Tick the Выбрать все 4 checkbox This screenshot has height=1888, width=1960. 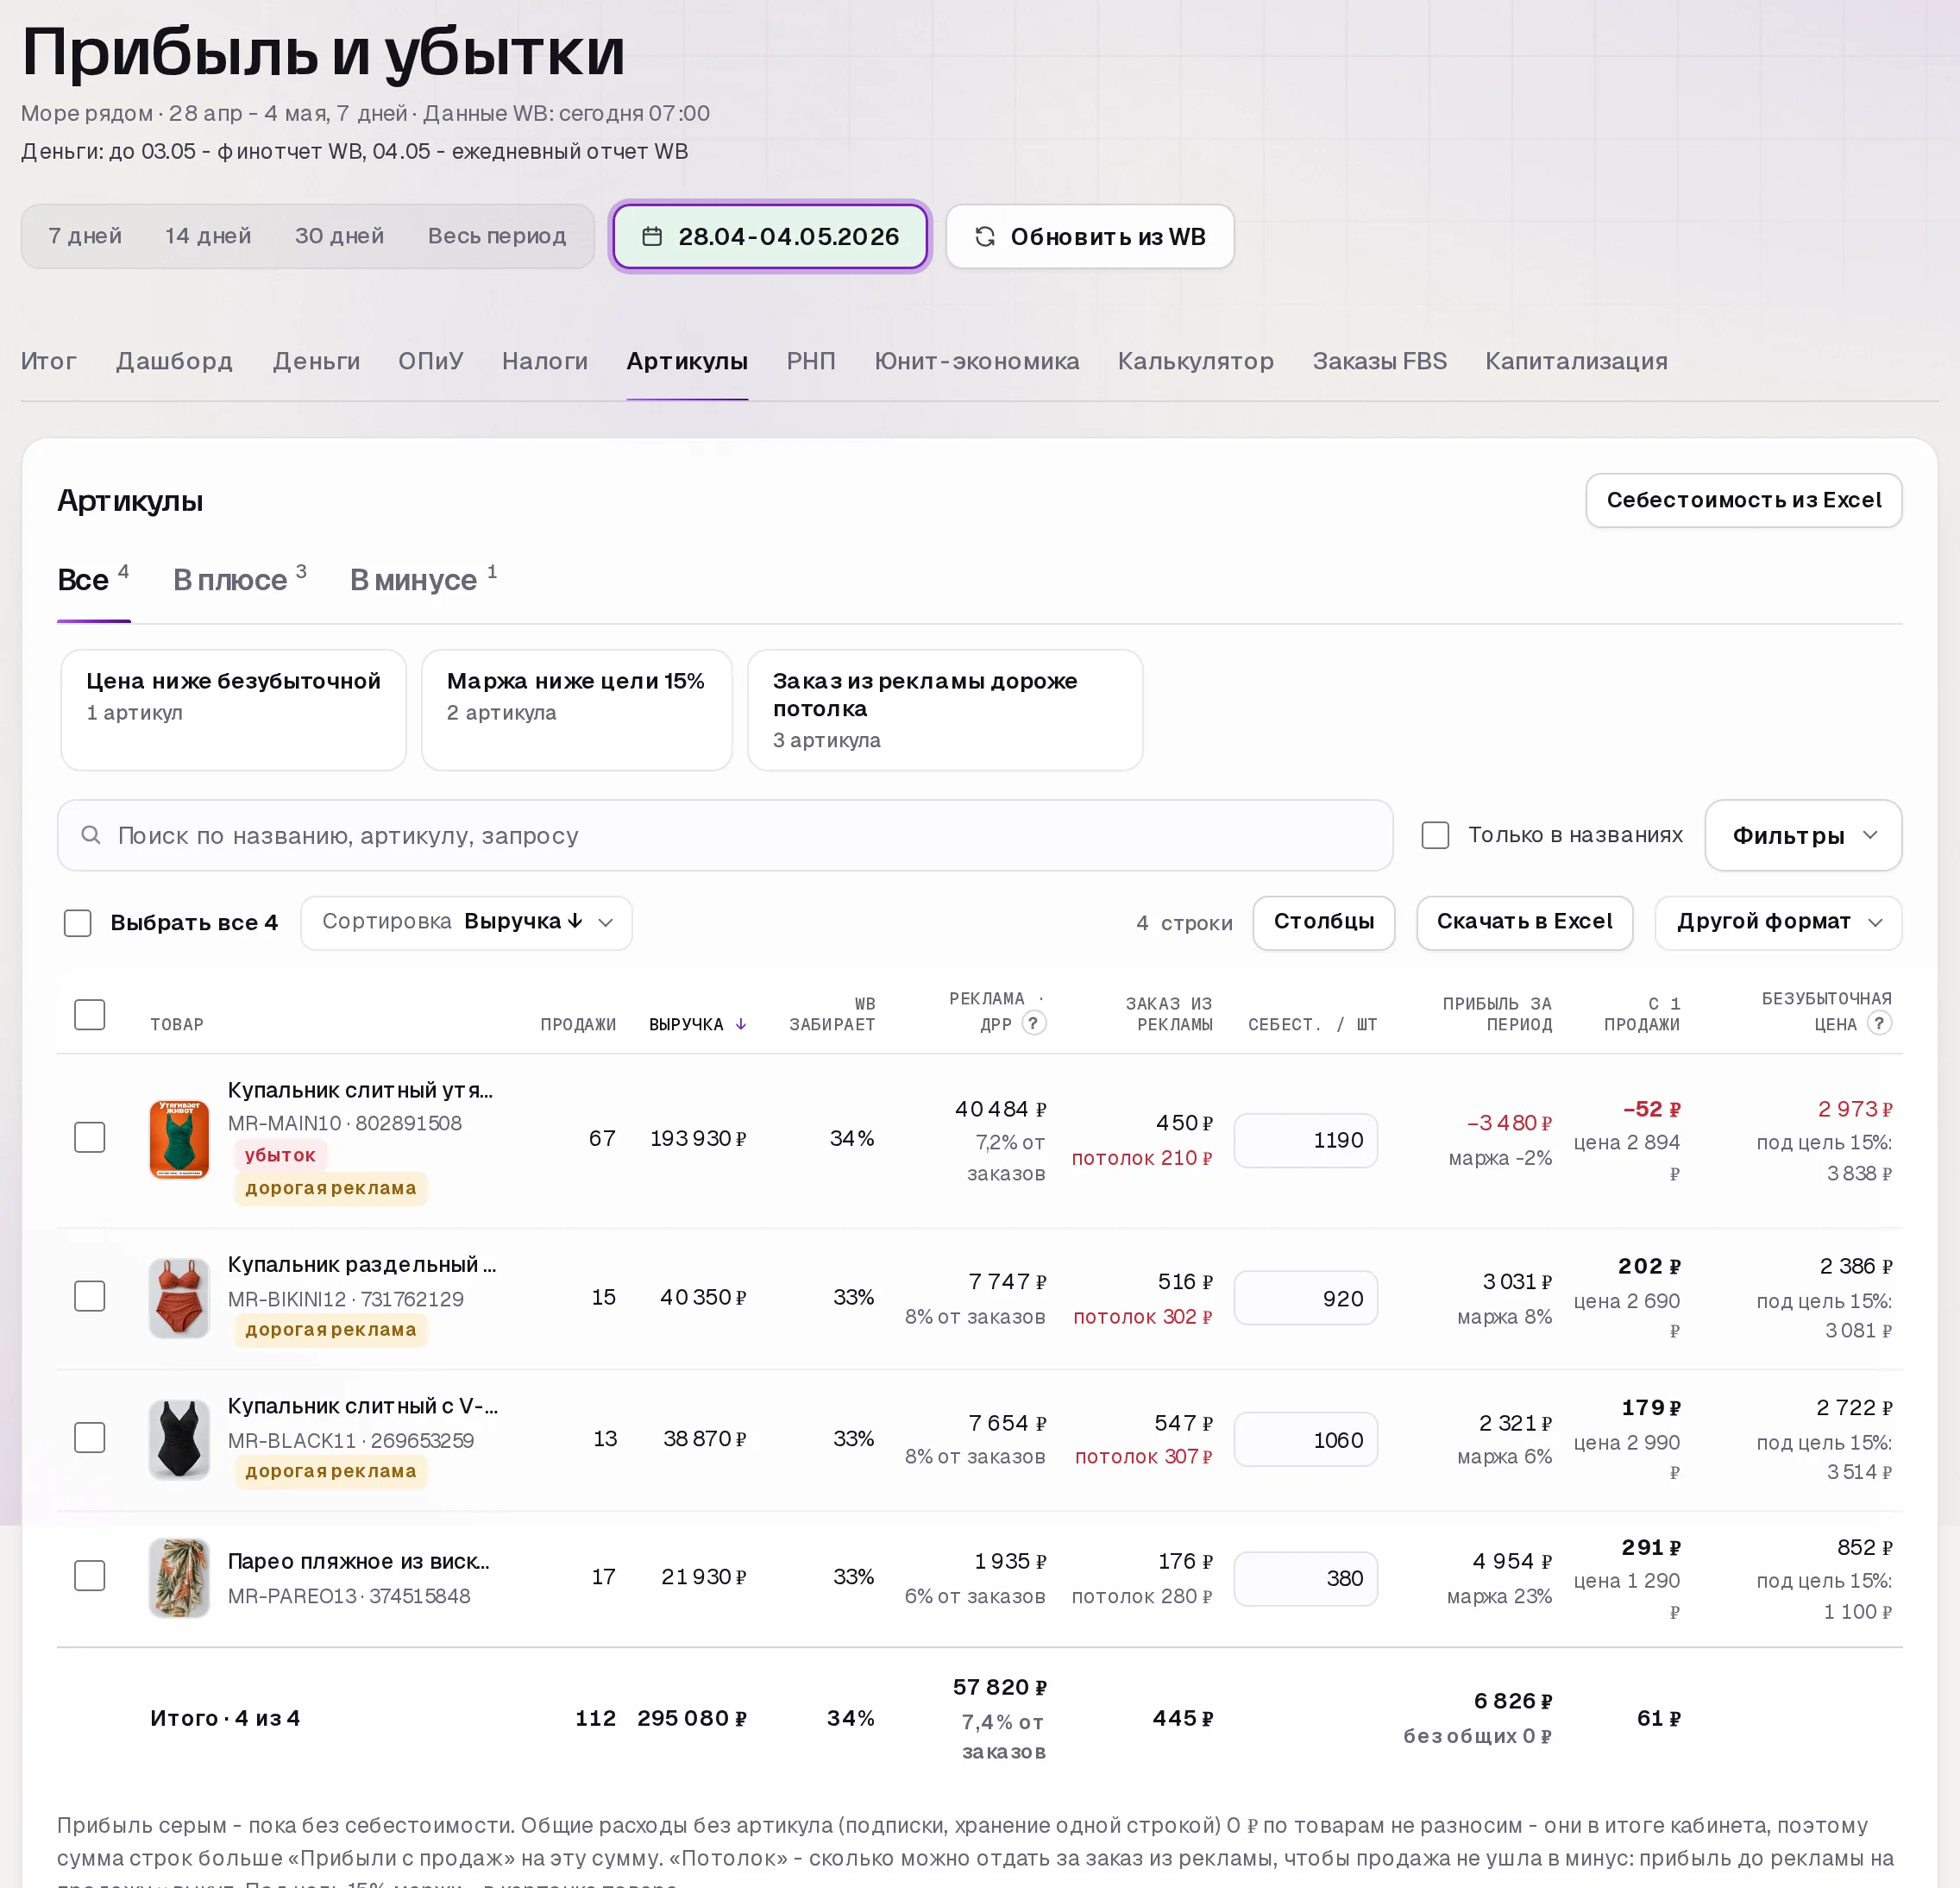78,923
